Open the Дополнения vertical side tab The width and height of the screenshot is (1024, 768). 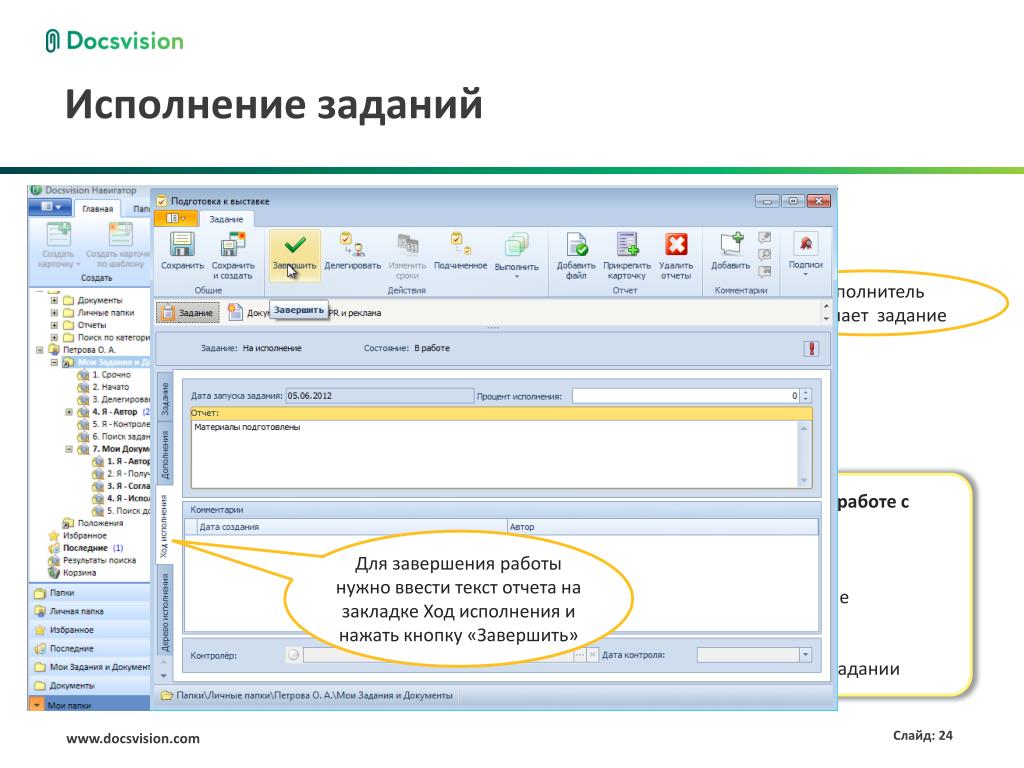[x=165, y=456]
